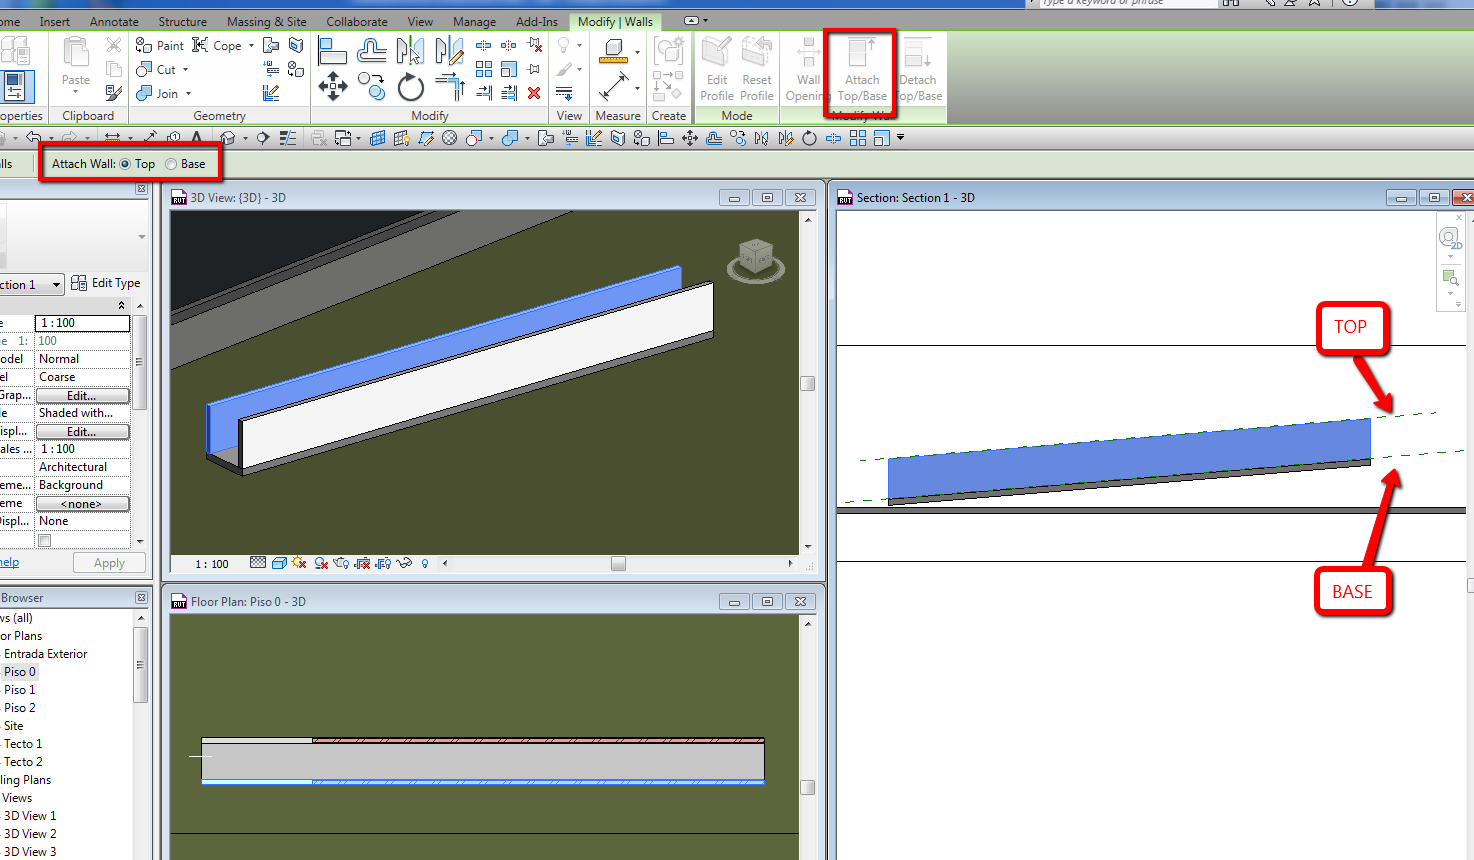Click the red Delete X icon
This screenshot has height=860, width=1474.
534,93
